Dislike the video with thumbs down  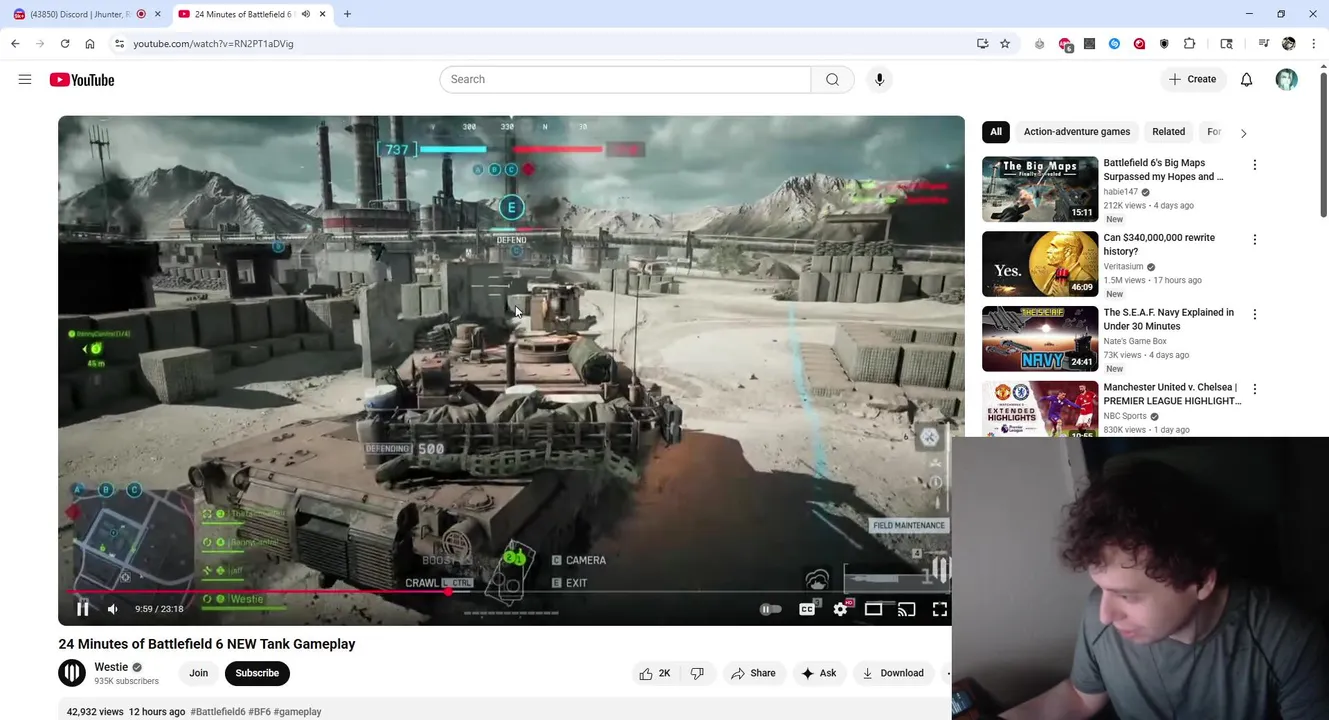(698, 674)
